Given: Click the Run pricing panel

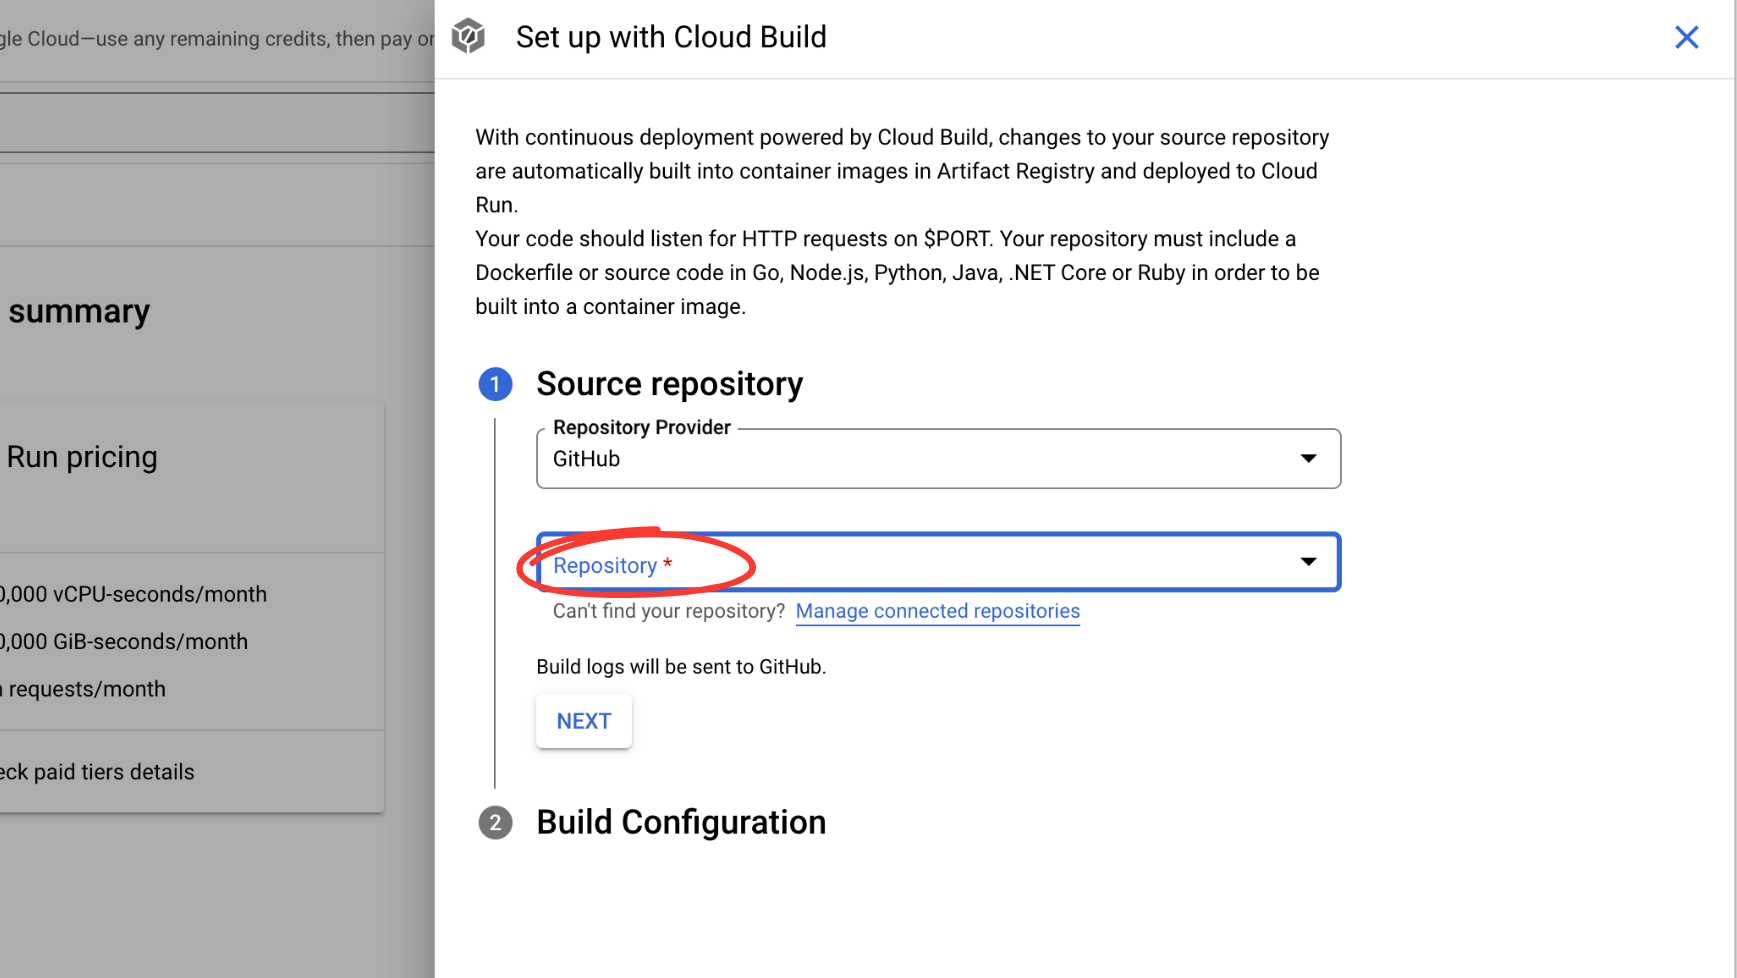Looking at the screenshot, I should point(82,457).
